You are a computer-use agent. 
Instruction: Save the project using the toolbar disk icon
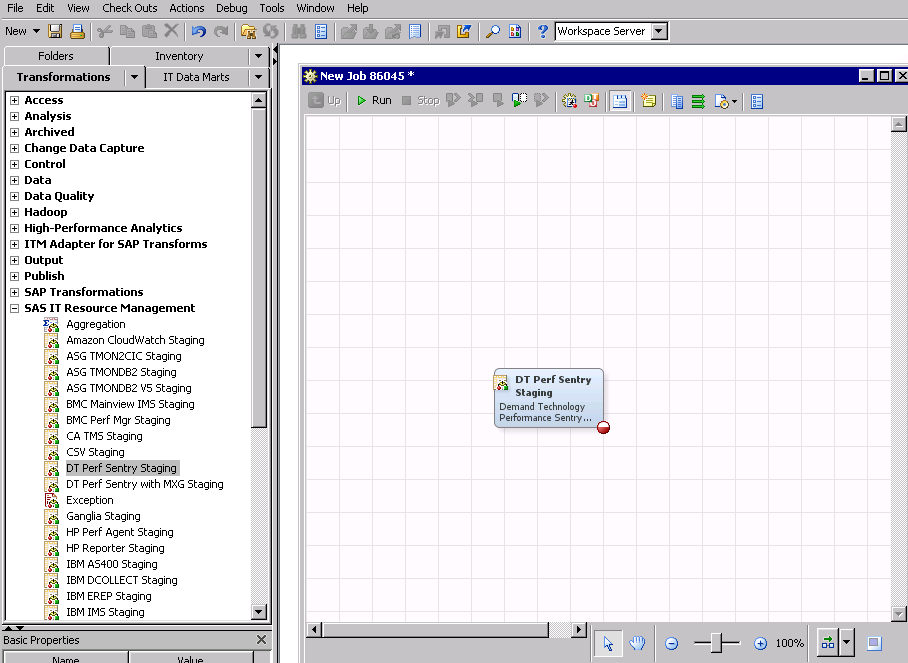(54, 31)
